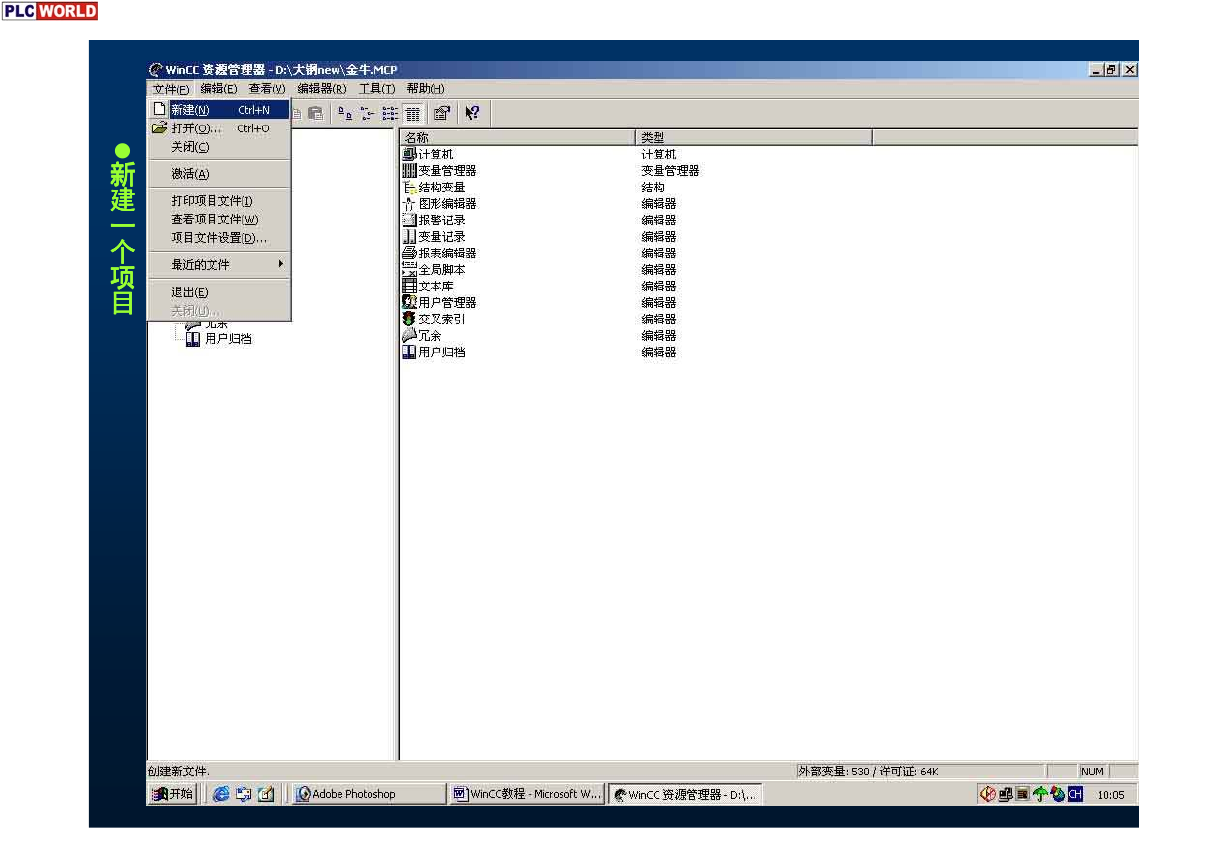This screenshot has width=1228, height=868.
Task: Click the 用户归档 user archive icon in right list
Action: click(409, 352)
